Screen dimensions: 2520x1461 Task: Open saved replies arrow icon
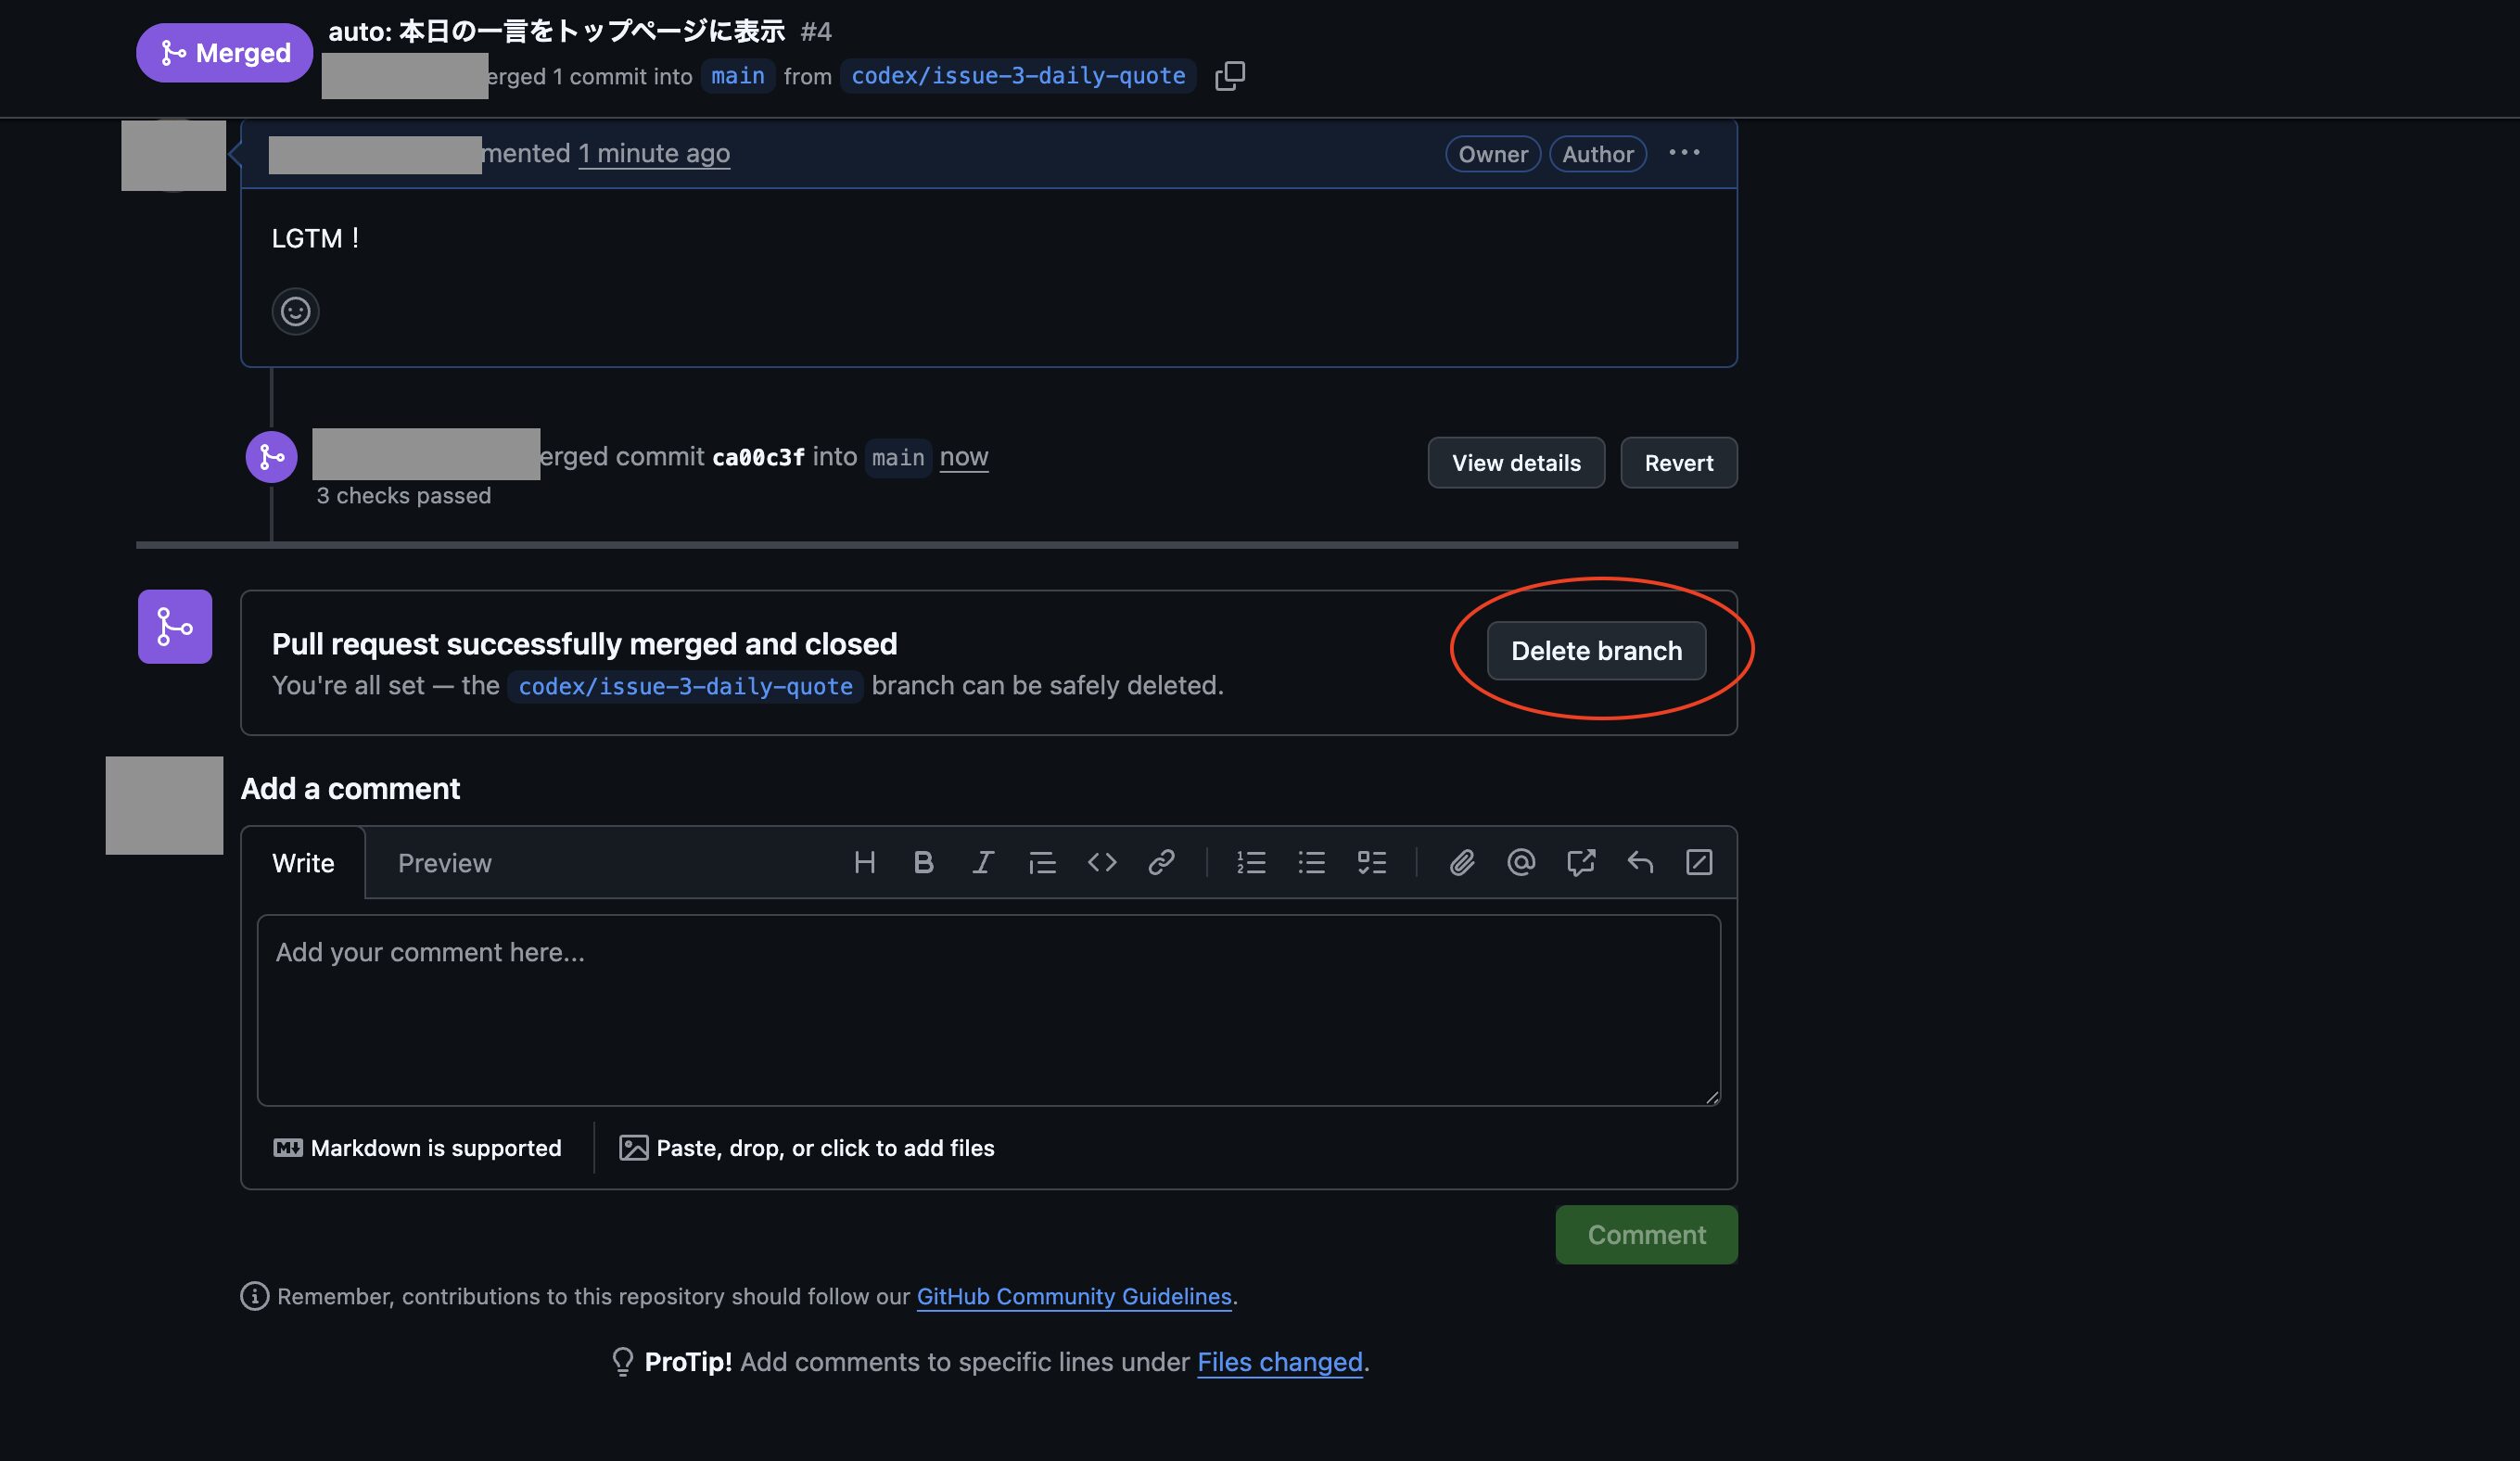click(1639, 862)
